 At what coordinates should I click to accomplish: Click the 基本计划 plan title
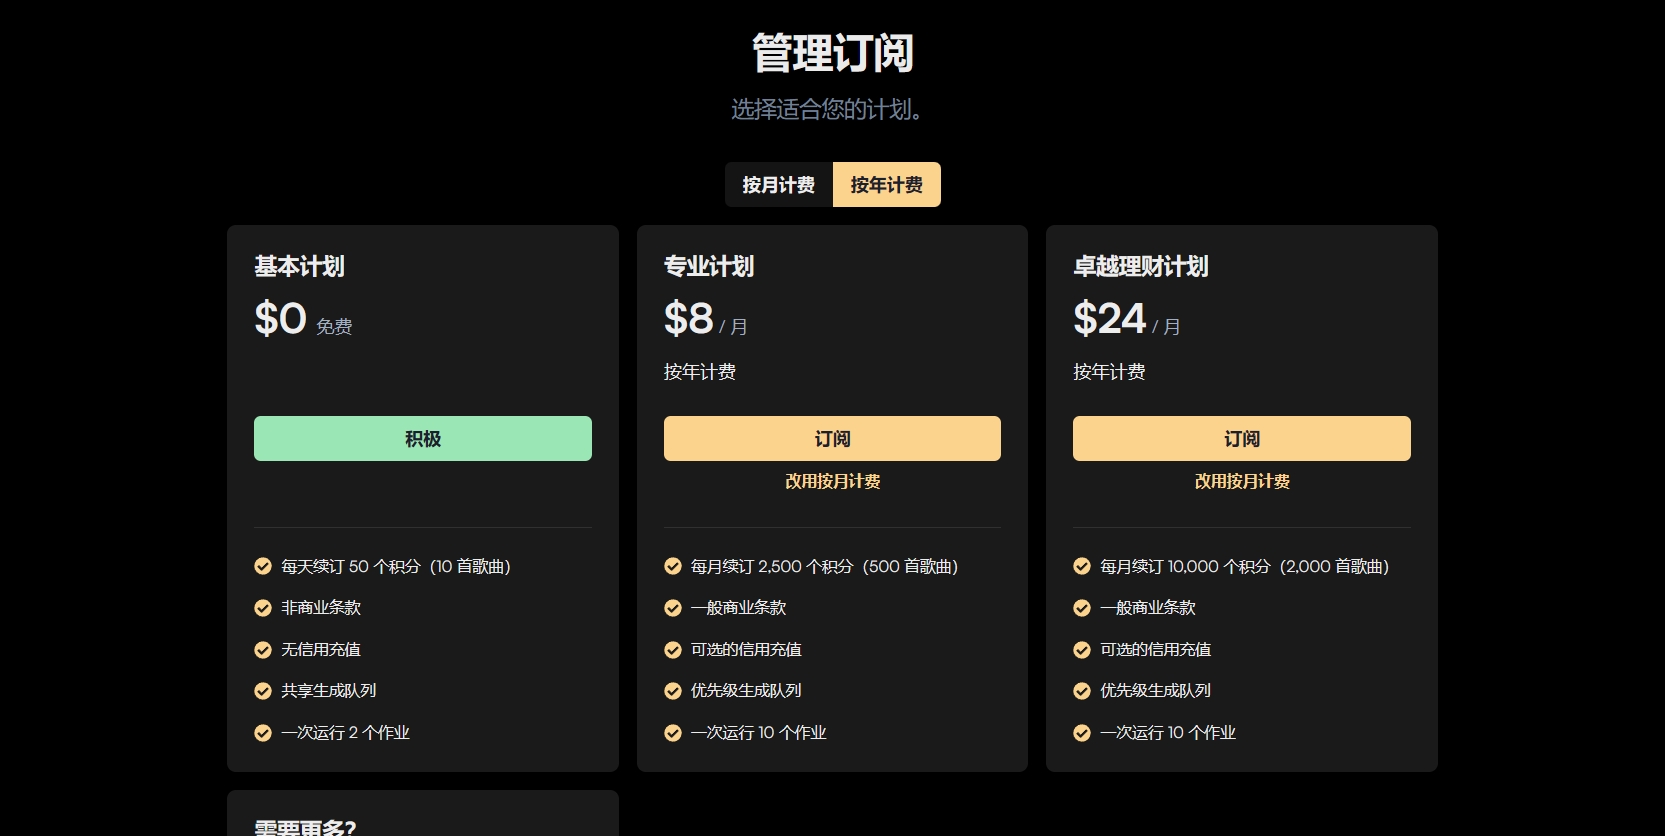click(x=299, y=266)
